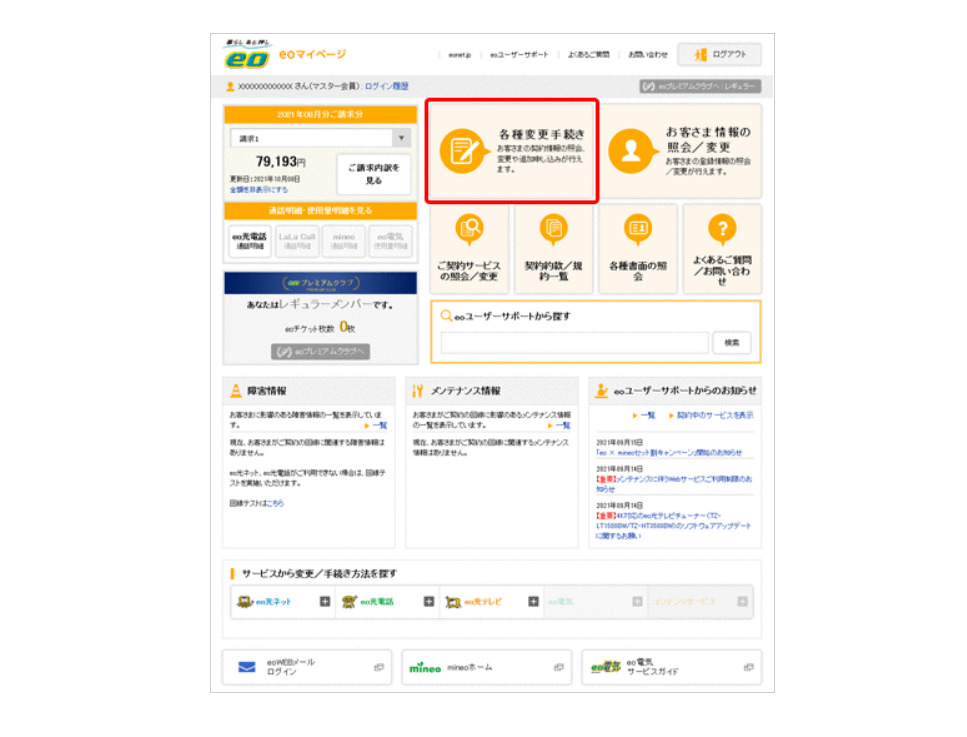967x737 pixels.
Task: Open よくあるご質問/お問い合わせ question mark icon
Action: 721,229
